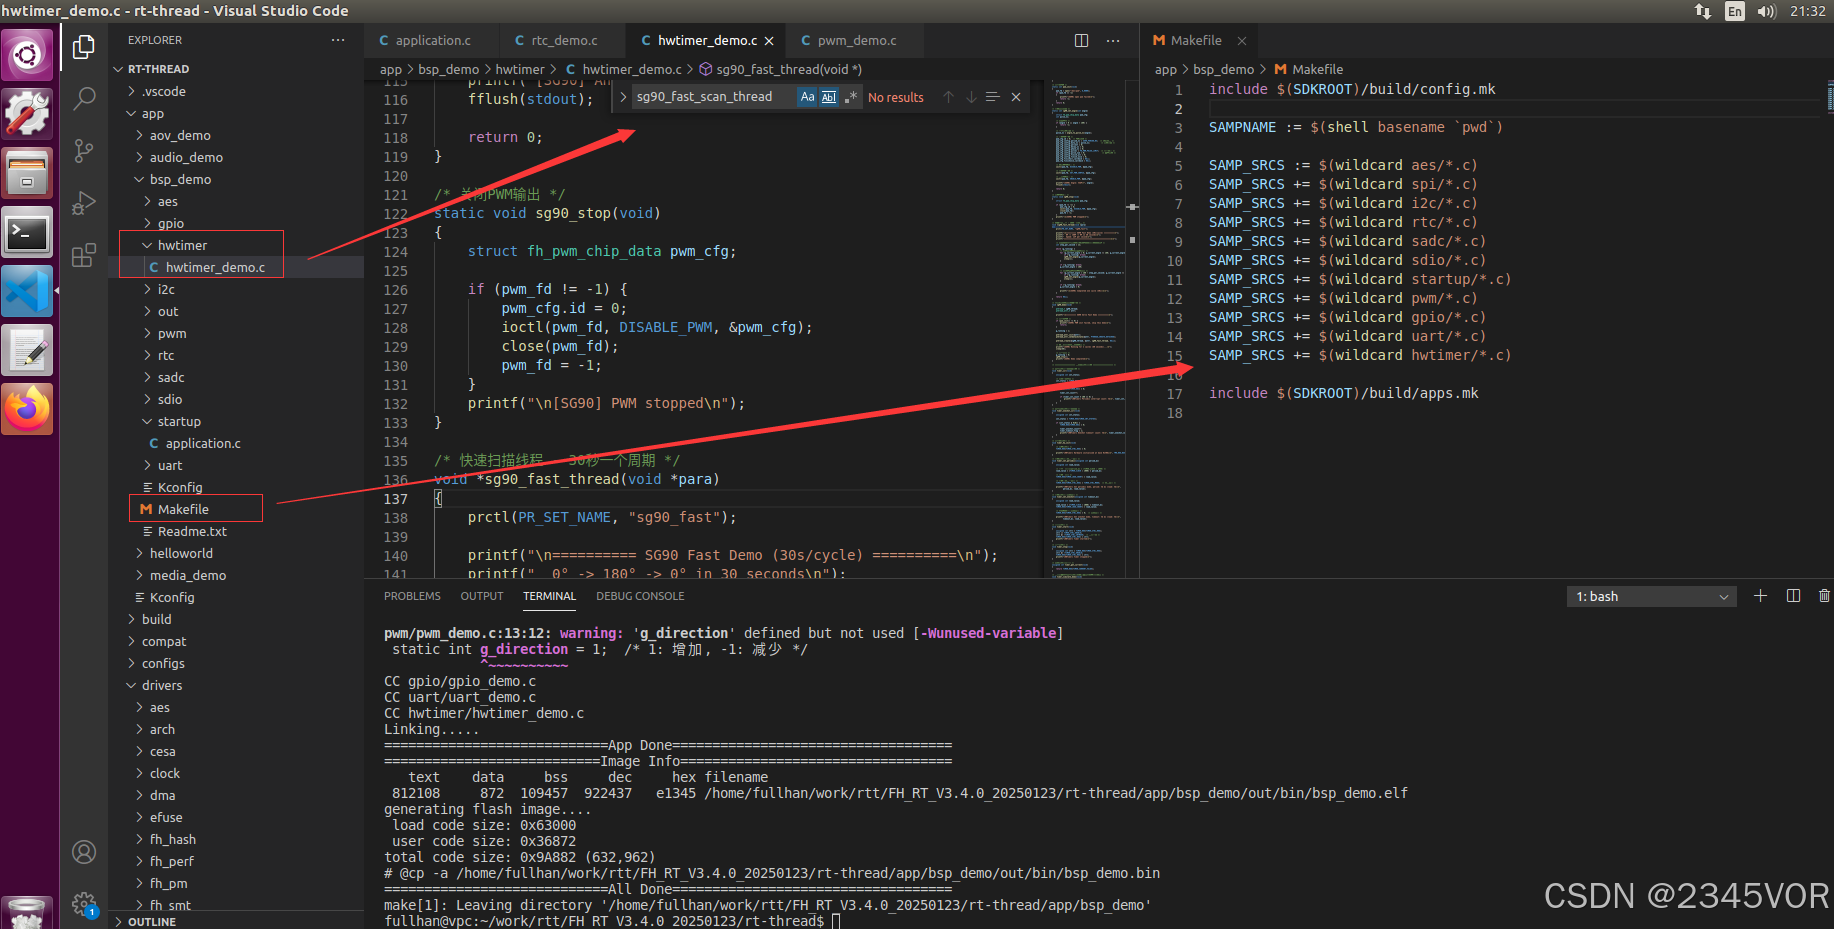Screen dimensions: 1834x929
Task: Collapse the hwtimer folder
Action: tap(236, 245)
